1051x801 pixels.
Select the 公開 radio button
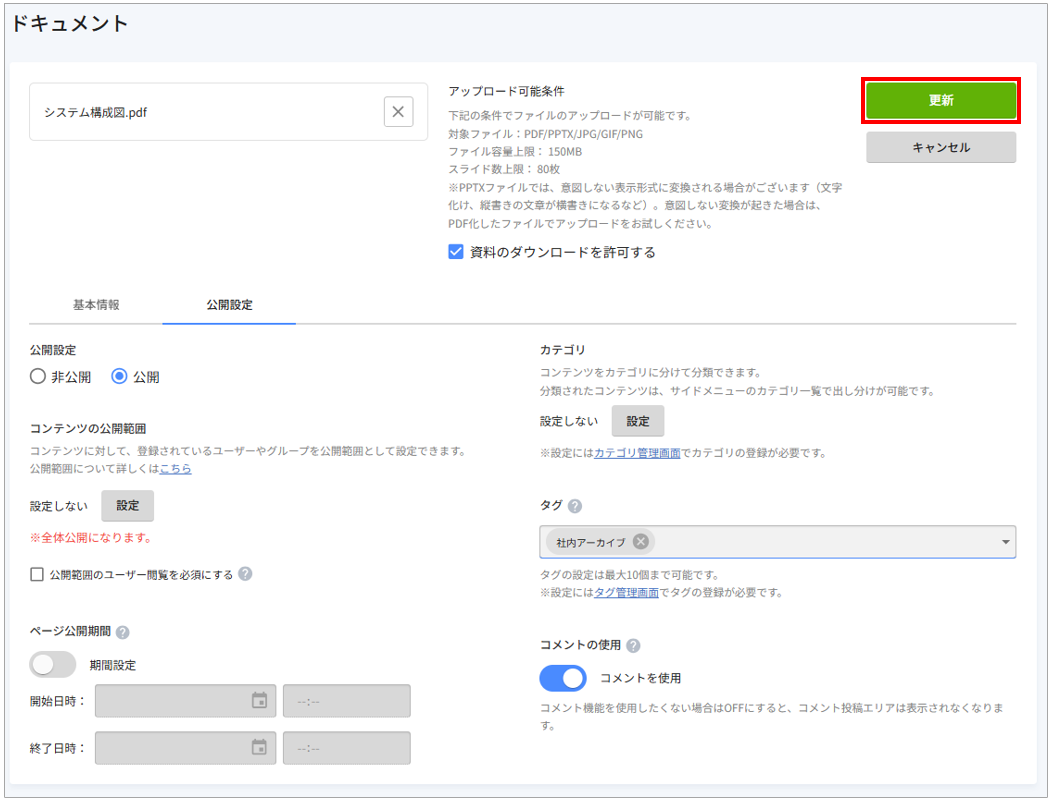[119, 377]
